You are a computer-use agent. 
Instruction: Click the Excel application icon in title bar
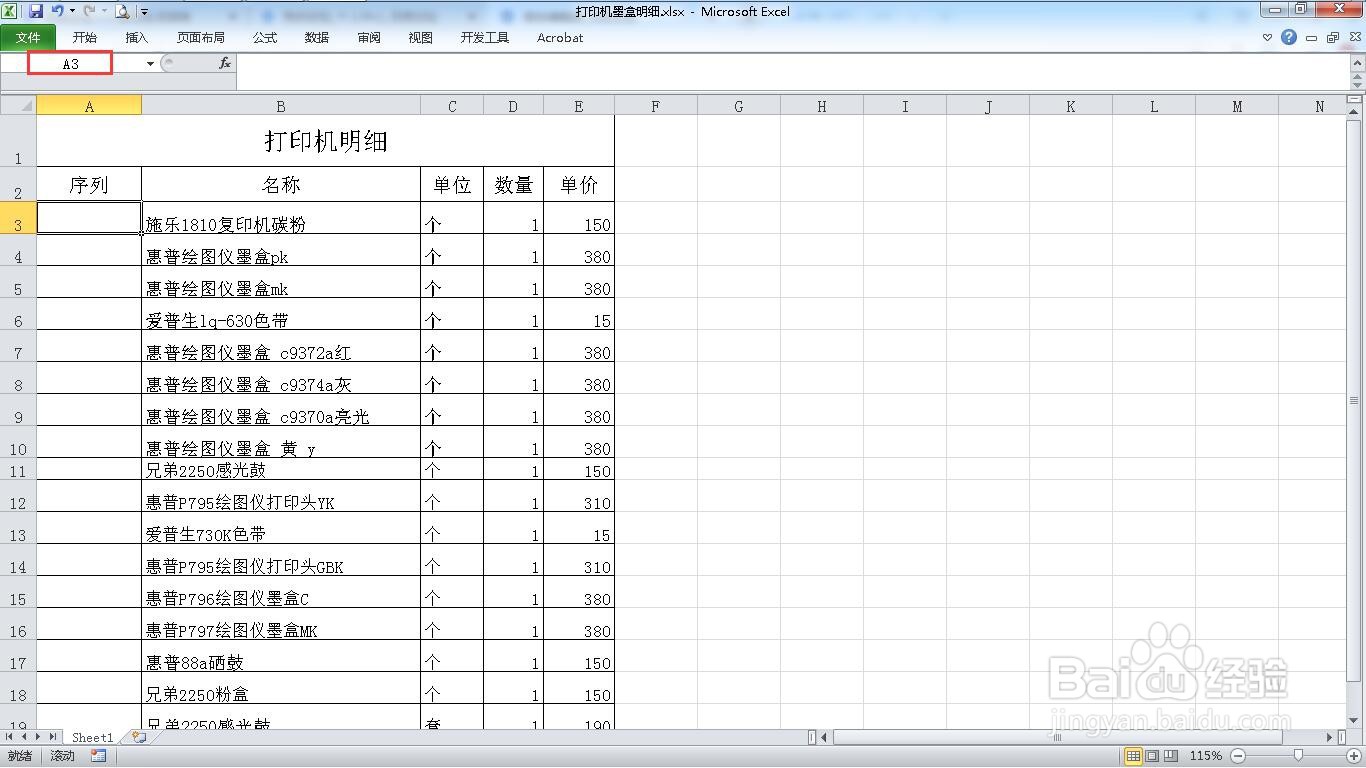[x=9, y=11]
